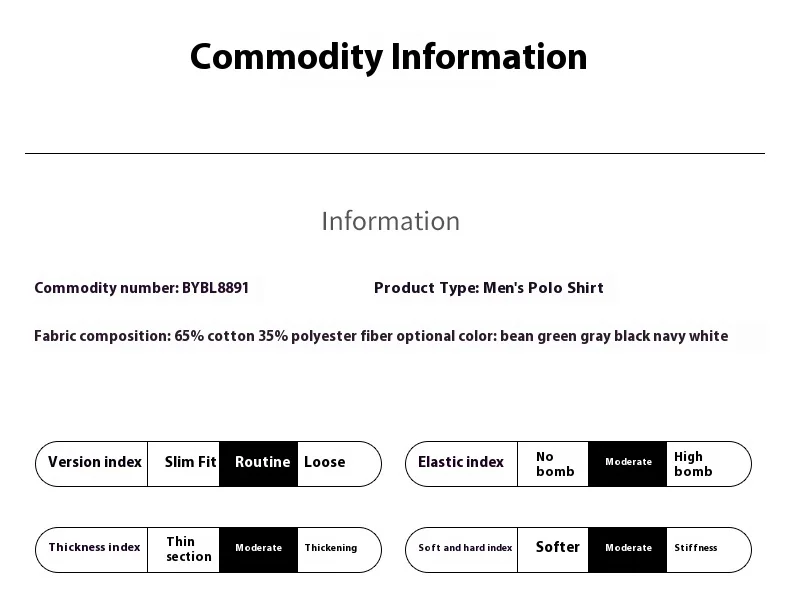The height and width of the screenshot is (611, 790).
Task: Choose Moderate in the Elastic index row
Action: click(628, 463)
